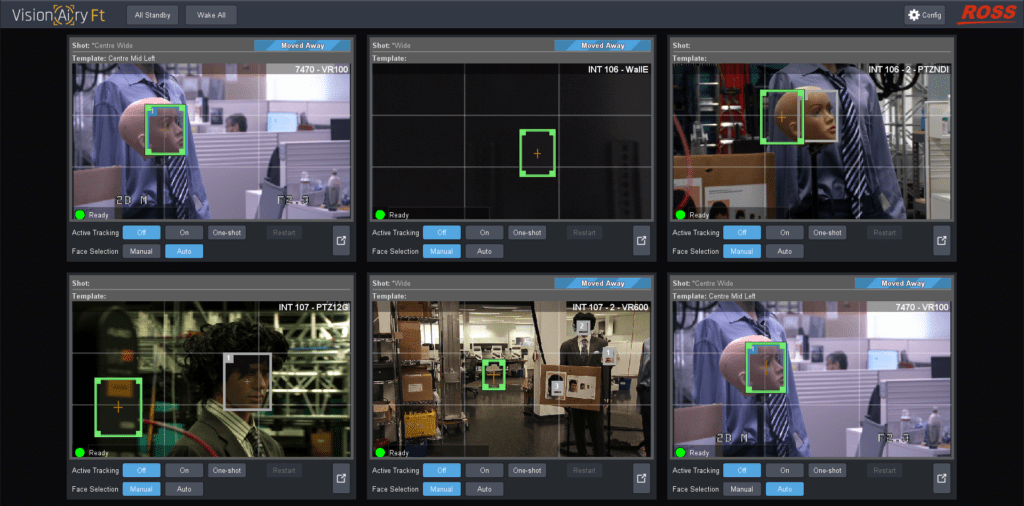1024x506 pixels.
Task: Click Moved Away banner on WallE panel
Action: tap(603, 45)
